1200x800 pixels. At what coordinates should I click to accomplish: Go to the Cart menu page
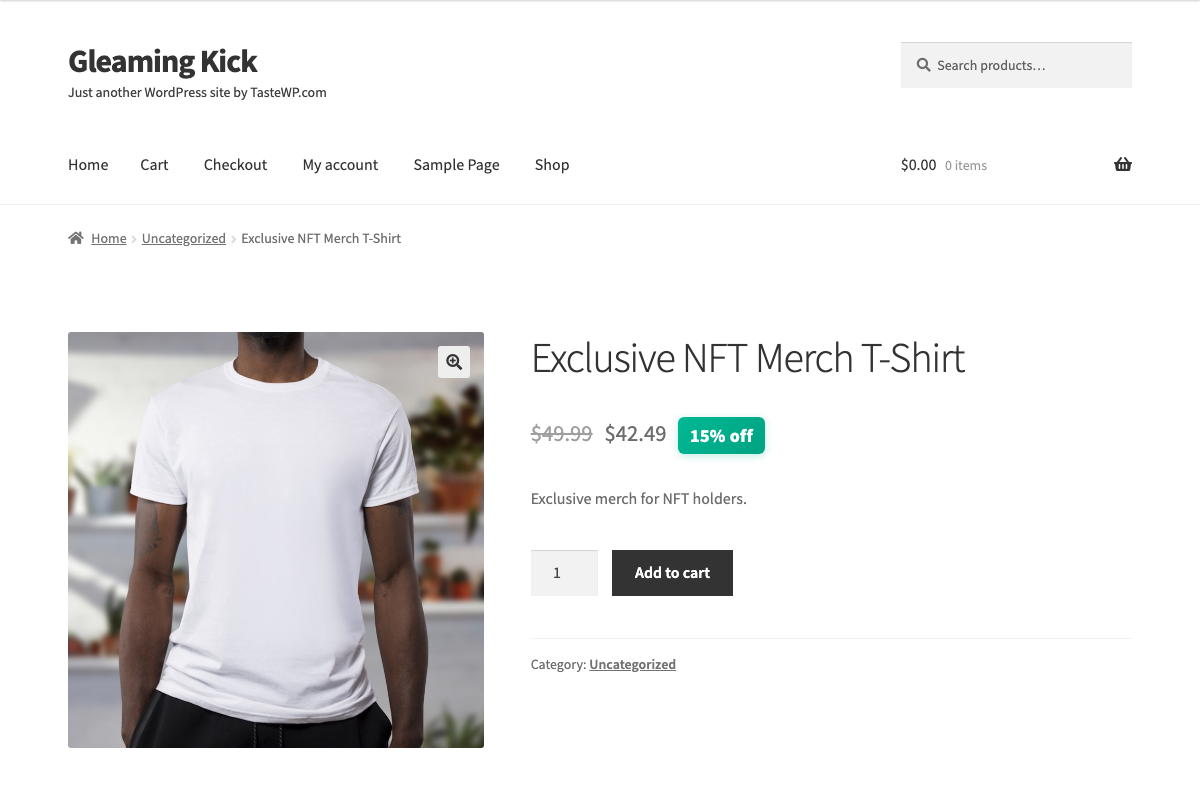tap(154, 165)
